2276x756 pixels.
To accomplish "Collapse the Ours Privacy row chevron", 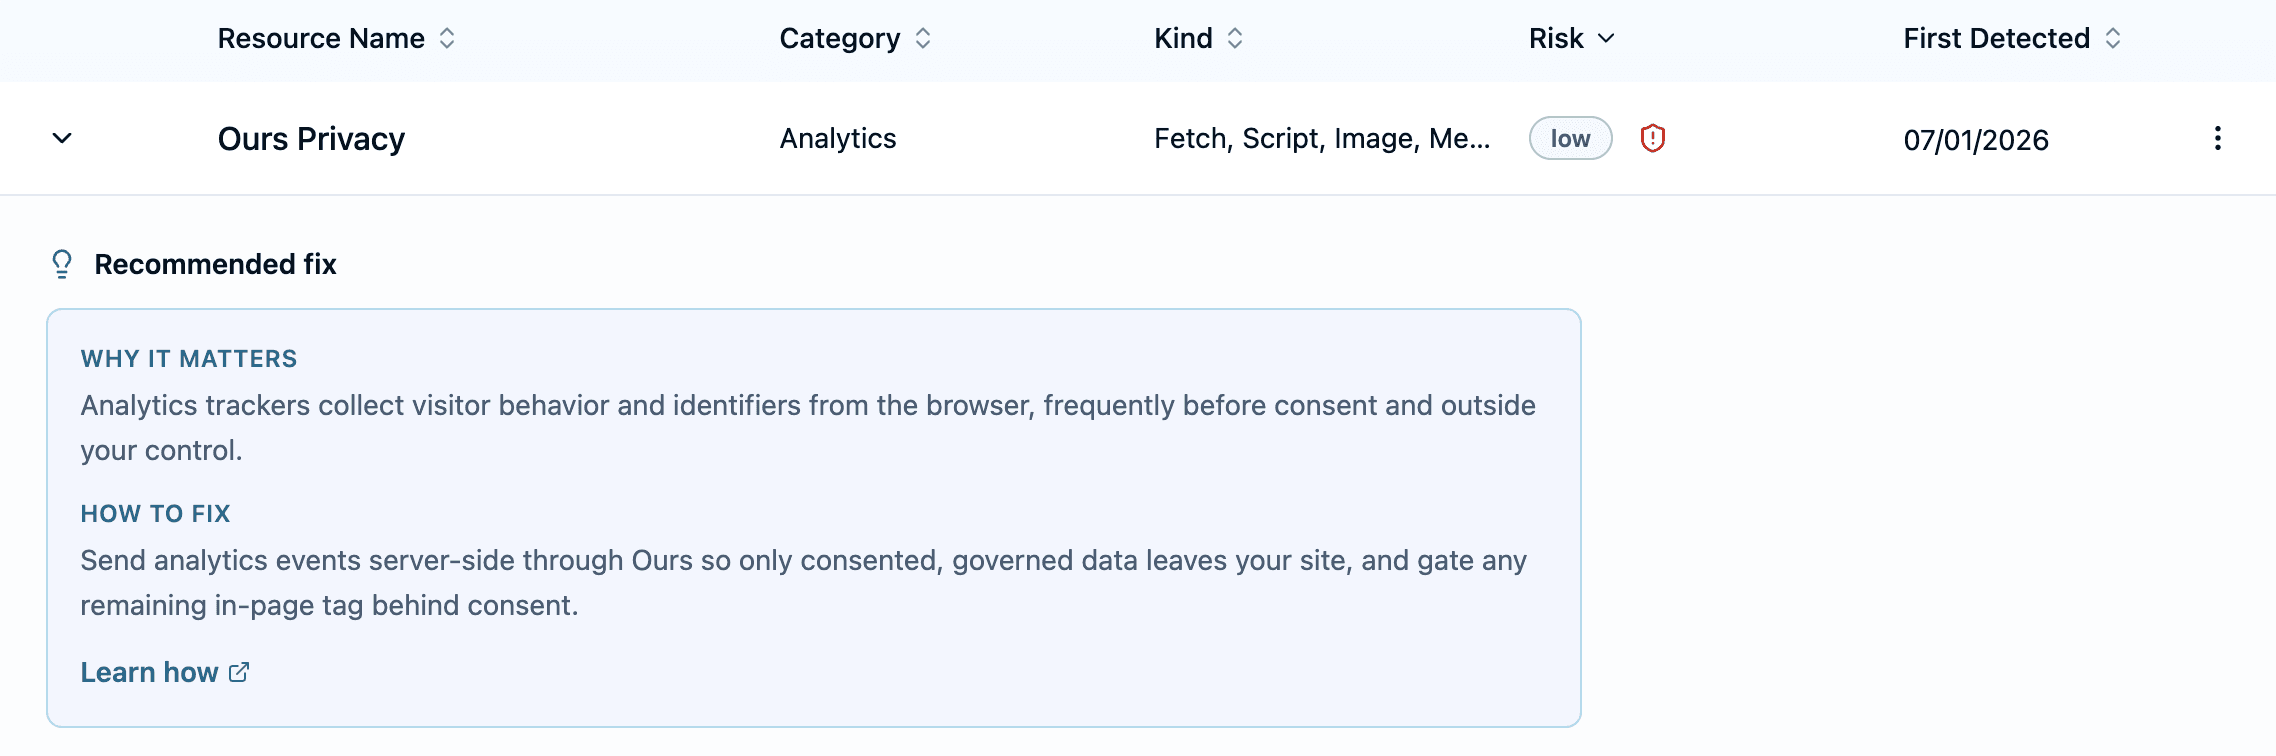I will [62, 138].
